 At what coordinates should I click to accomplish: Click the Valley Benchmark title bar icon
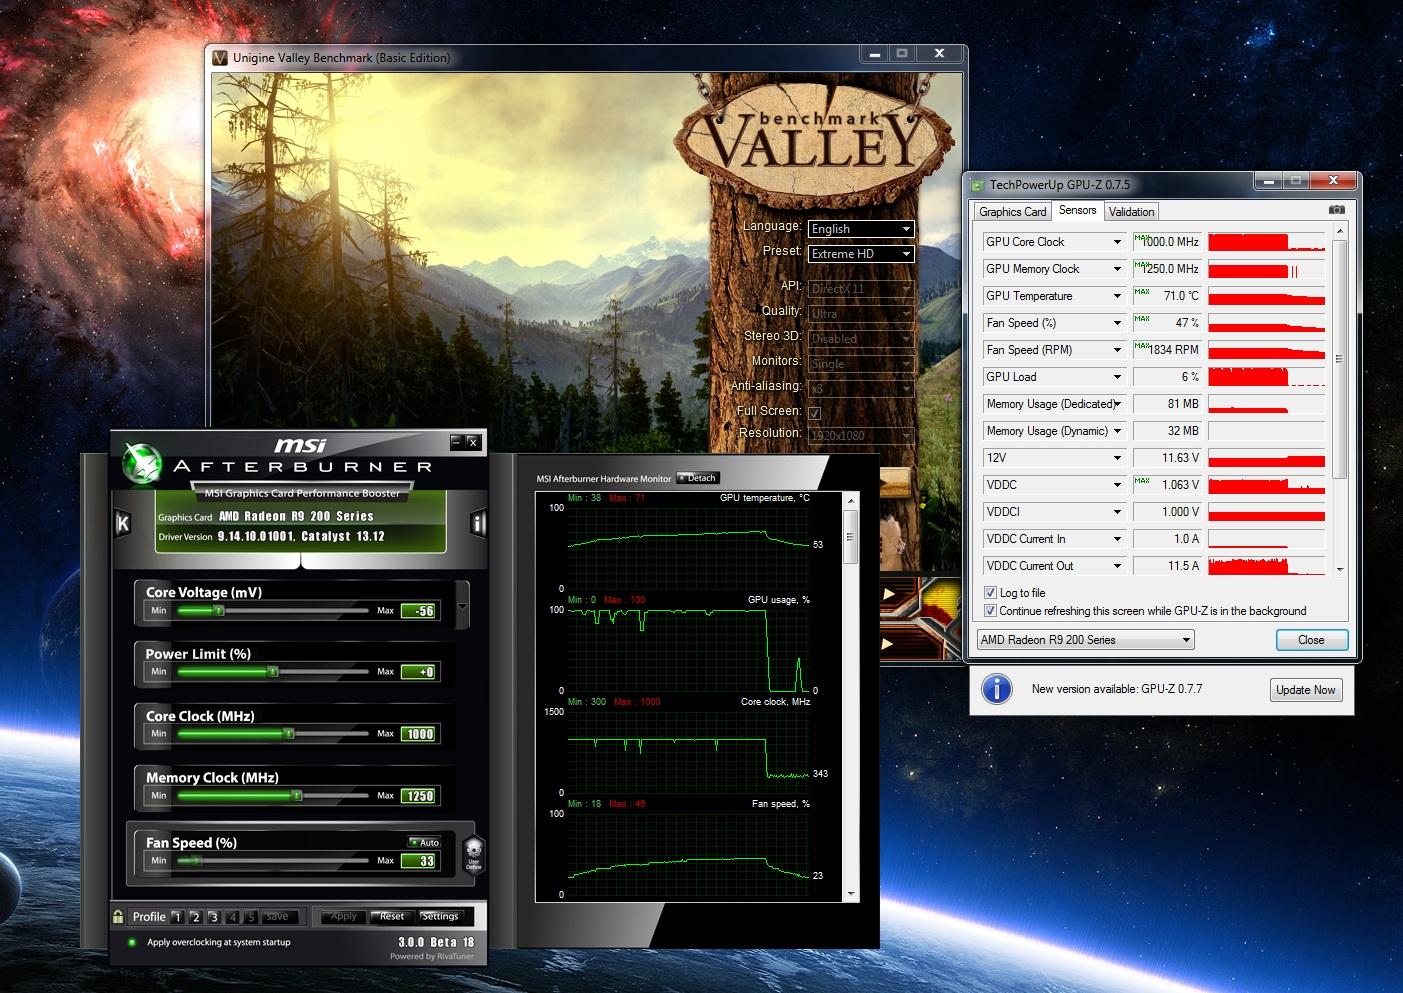(x=220, y=57)
